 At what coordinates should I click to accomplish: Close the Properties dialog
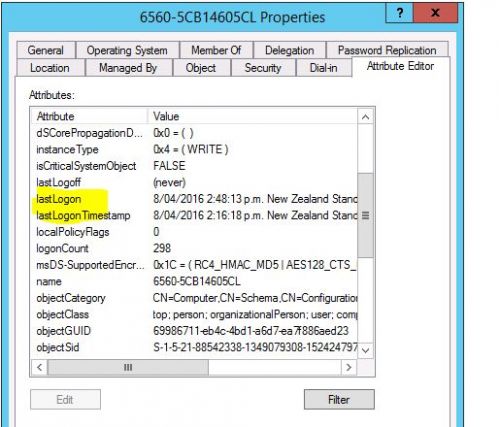(435, 13)
